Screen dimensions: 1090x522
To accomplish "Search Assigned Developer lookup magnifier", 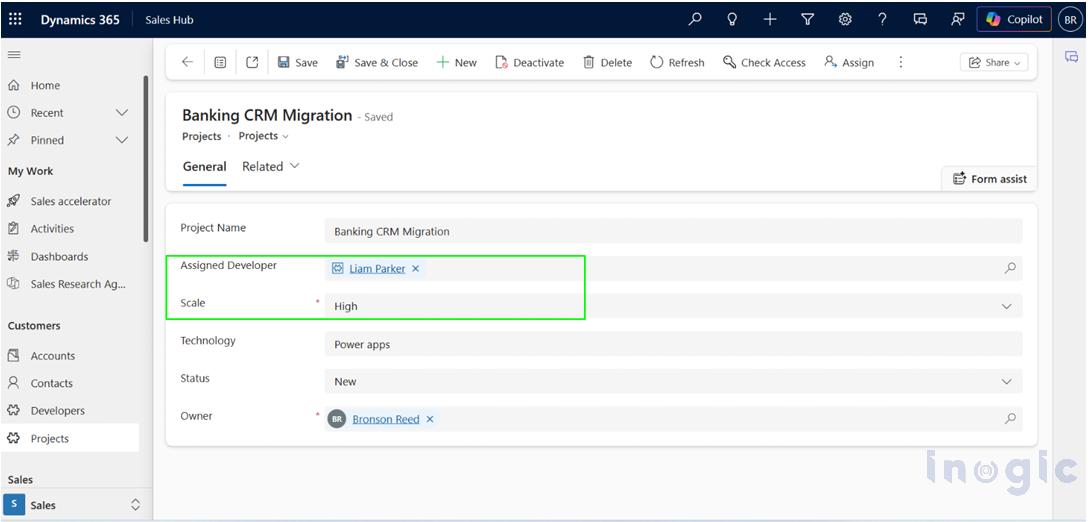I will 1010,268.
